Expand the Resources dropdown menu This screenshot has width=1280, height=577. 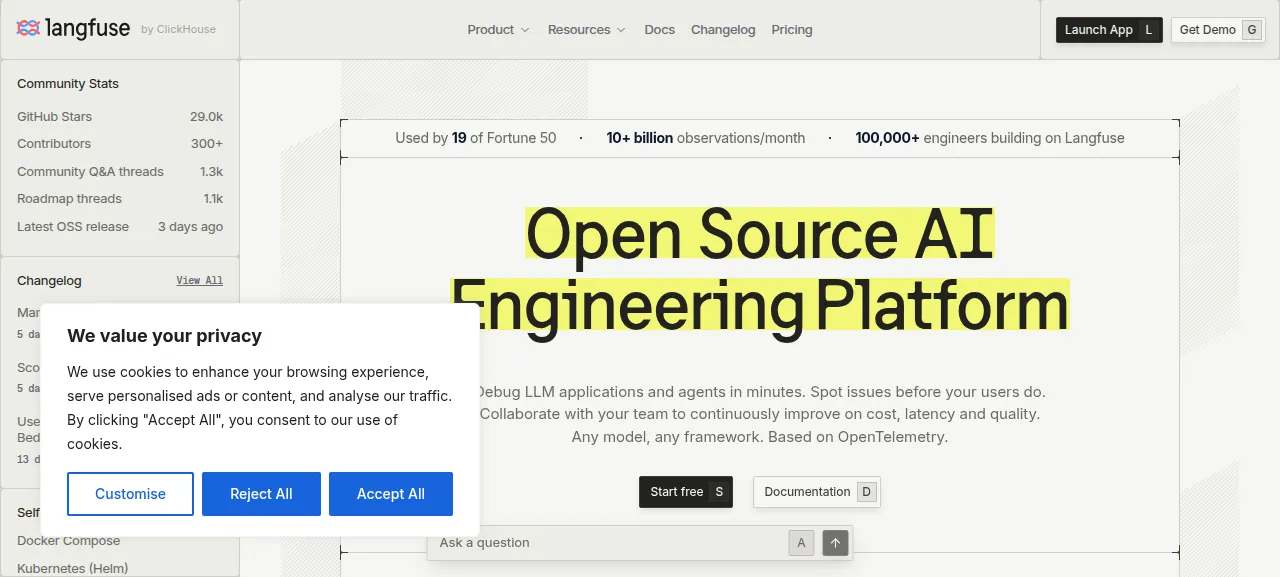click(x=586, y=30)
